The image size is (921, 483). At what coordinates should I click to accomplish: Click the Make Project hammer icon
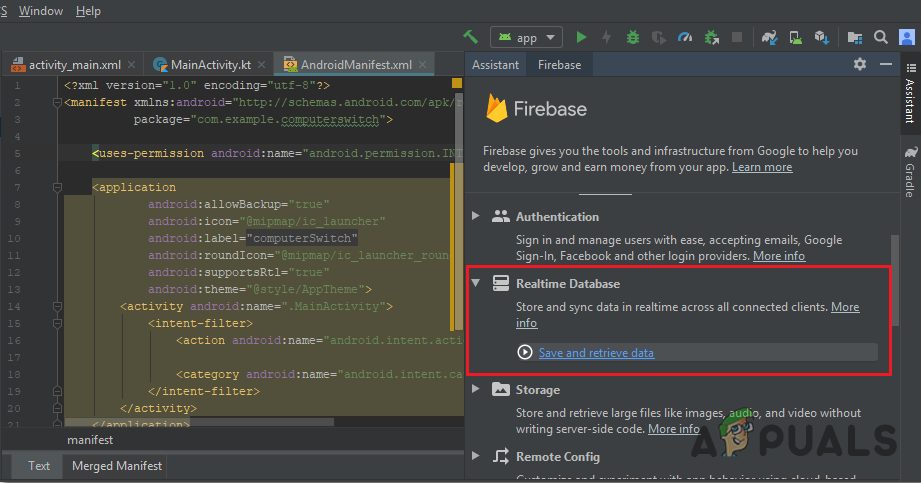tap(470, 37)
